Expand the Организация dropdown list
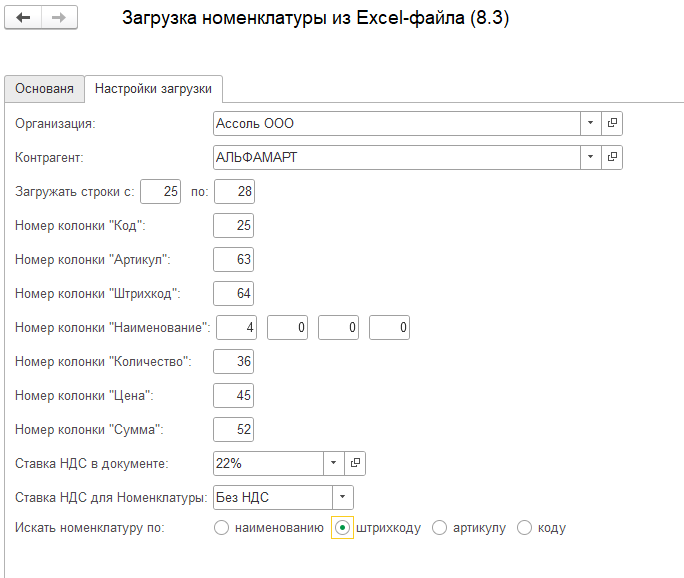The image size is (684, 578). (591, 123)
